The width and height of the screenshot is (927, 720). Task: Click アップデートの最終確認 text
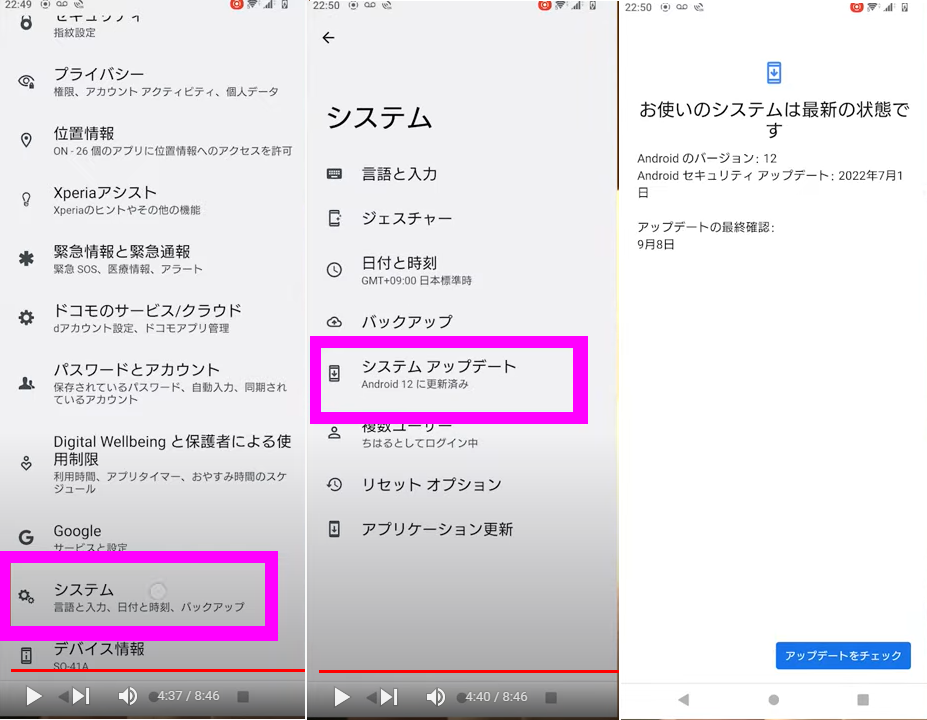tap(706, 227)
